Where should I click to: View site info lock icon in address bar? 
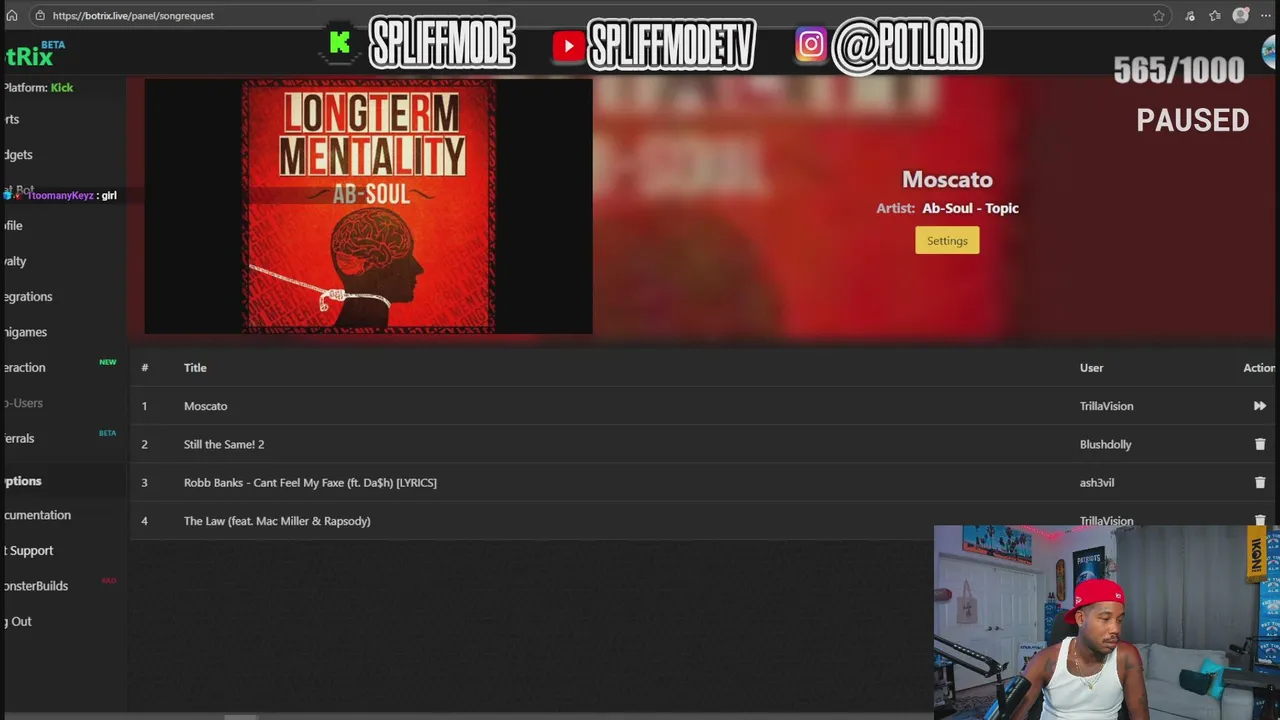click(x=39, y=15)
